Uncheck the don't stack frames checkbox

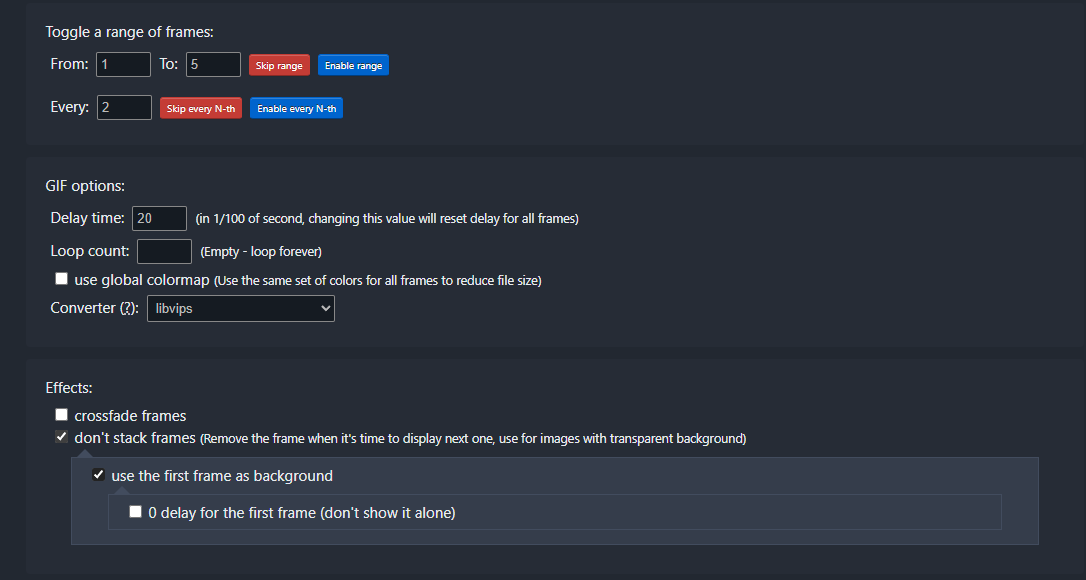(62, 437)
